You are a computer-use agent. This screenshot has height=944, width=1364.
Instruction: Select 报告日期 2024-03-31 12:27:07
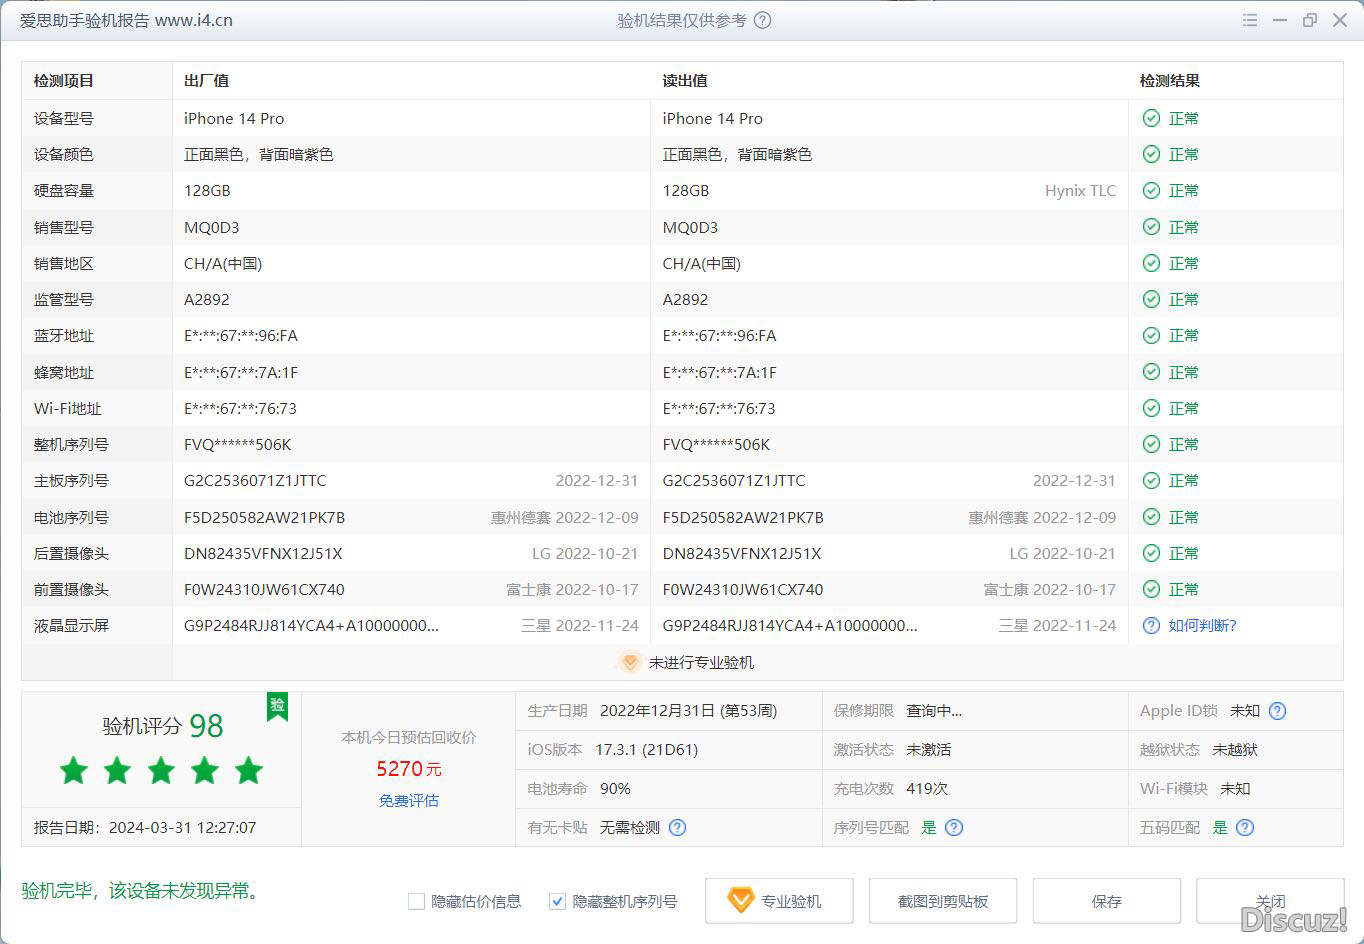[145, 827]
